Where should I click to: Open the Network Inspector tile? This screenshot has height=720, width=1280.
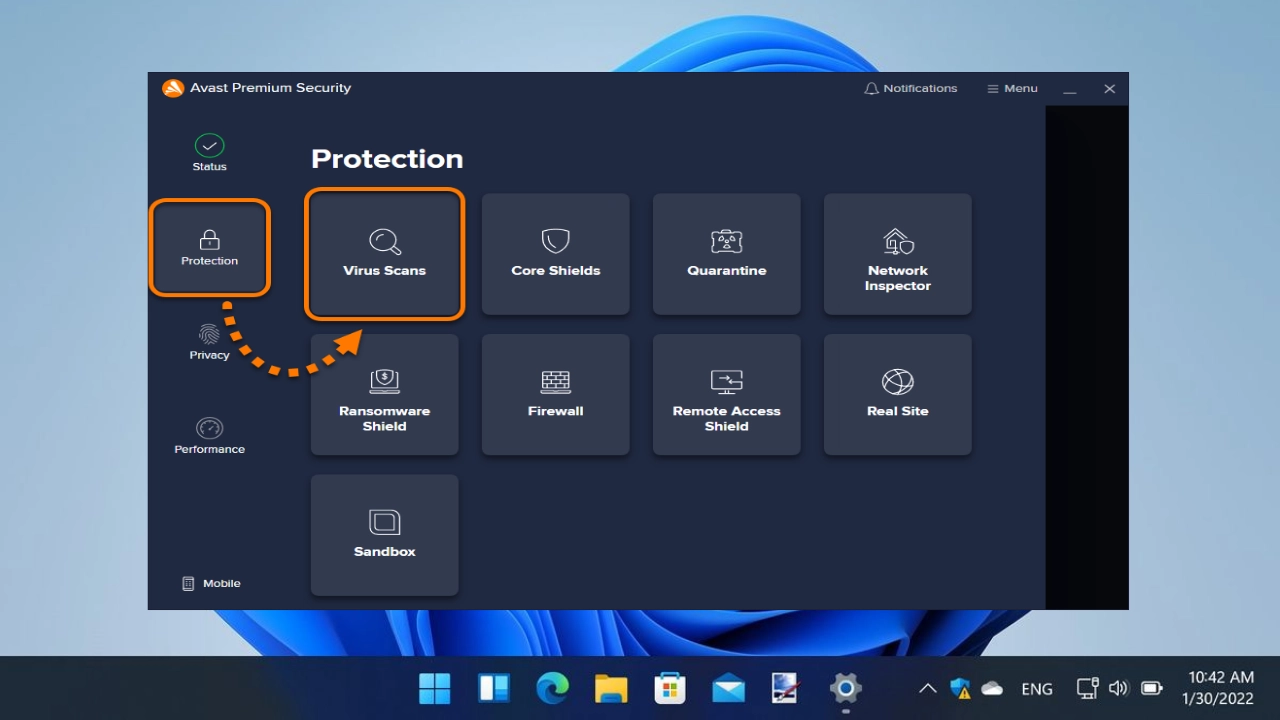[898, 254]
